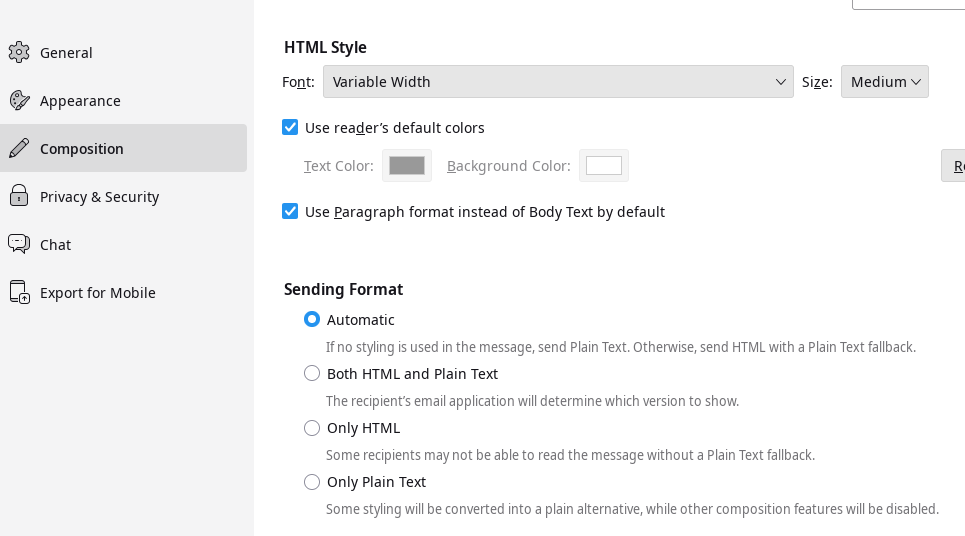Pick the gray Text Color swatch
965x536 pixels.
407,166
